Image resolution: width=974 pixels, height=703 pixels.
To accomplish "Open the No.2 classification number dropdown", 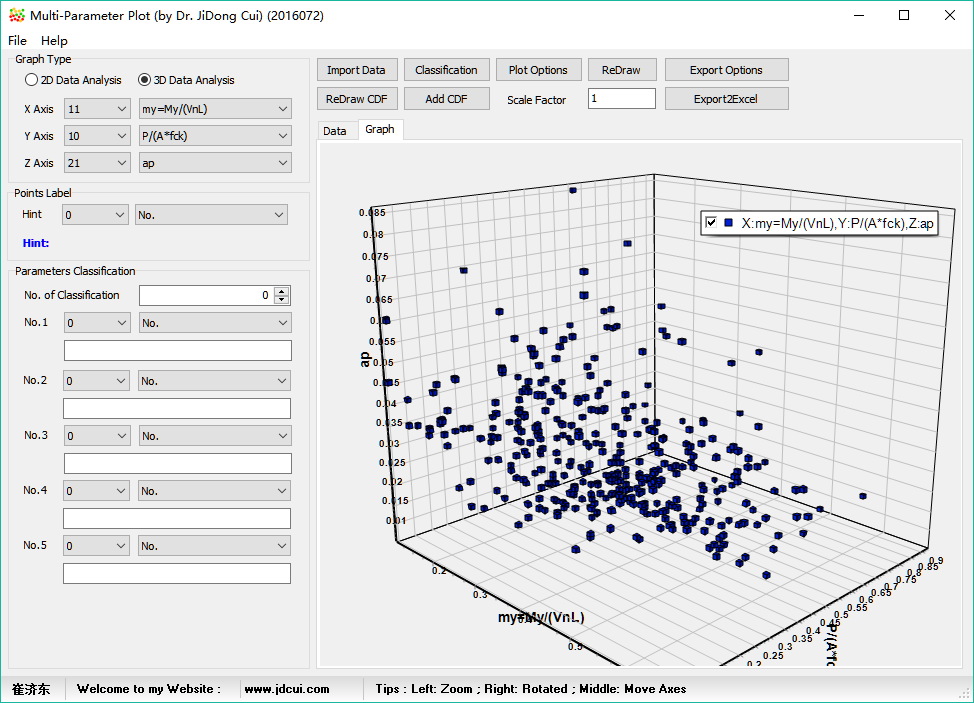I will click(96, 381).
